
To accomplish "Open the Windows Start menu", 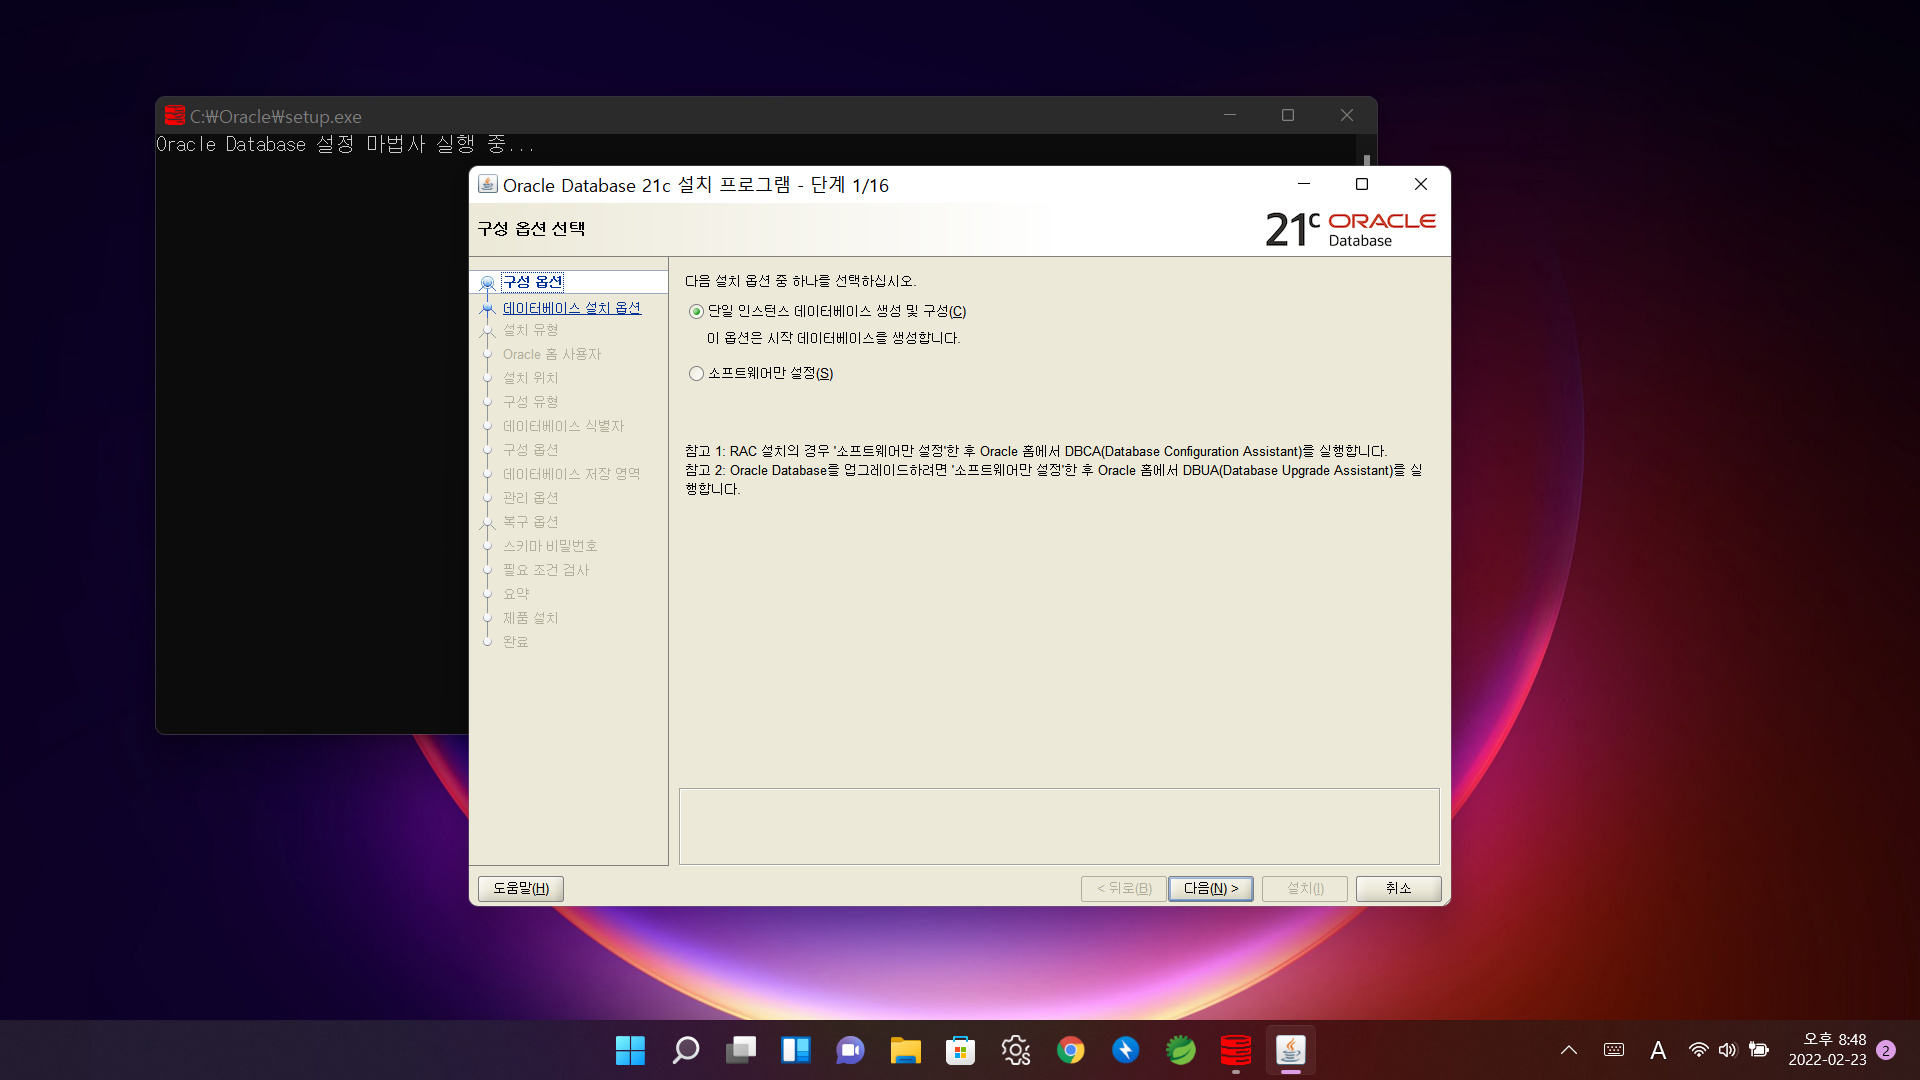I will 630,1050.
